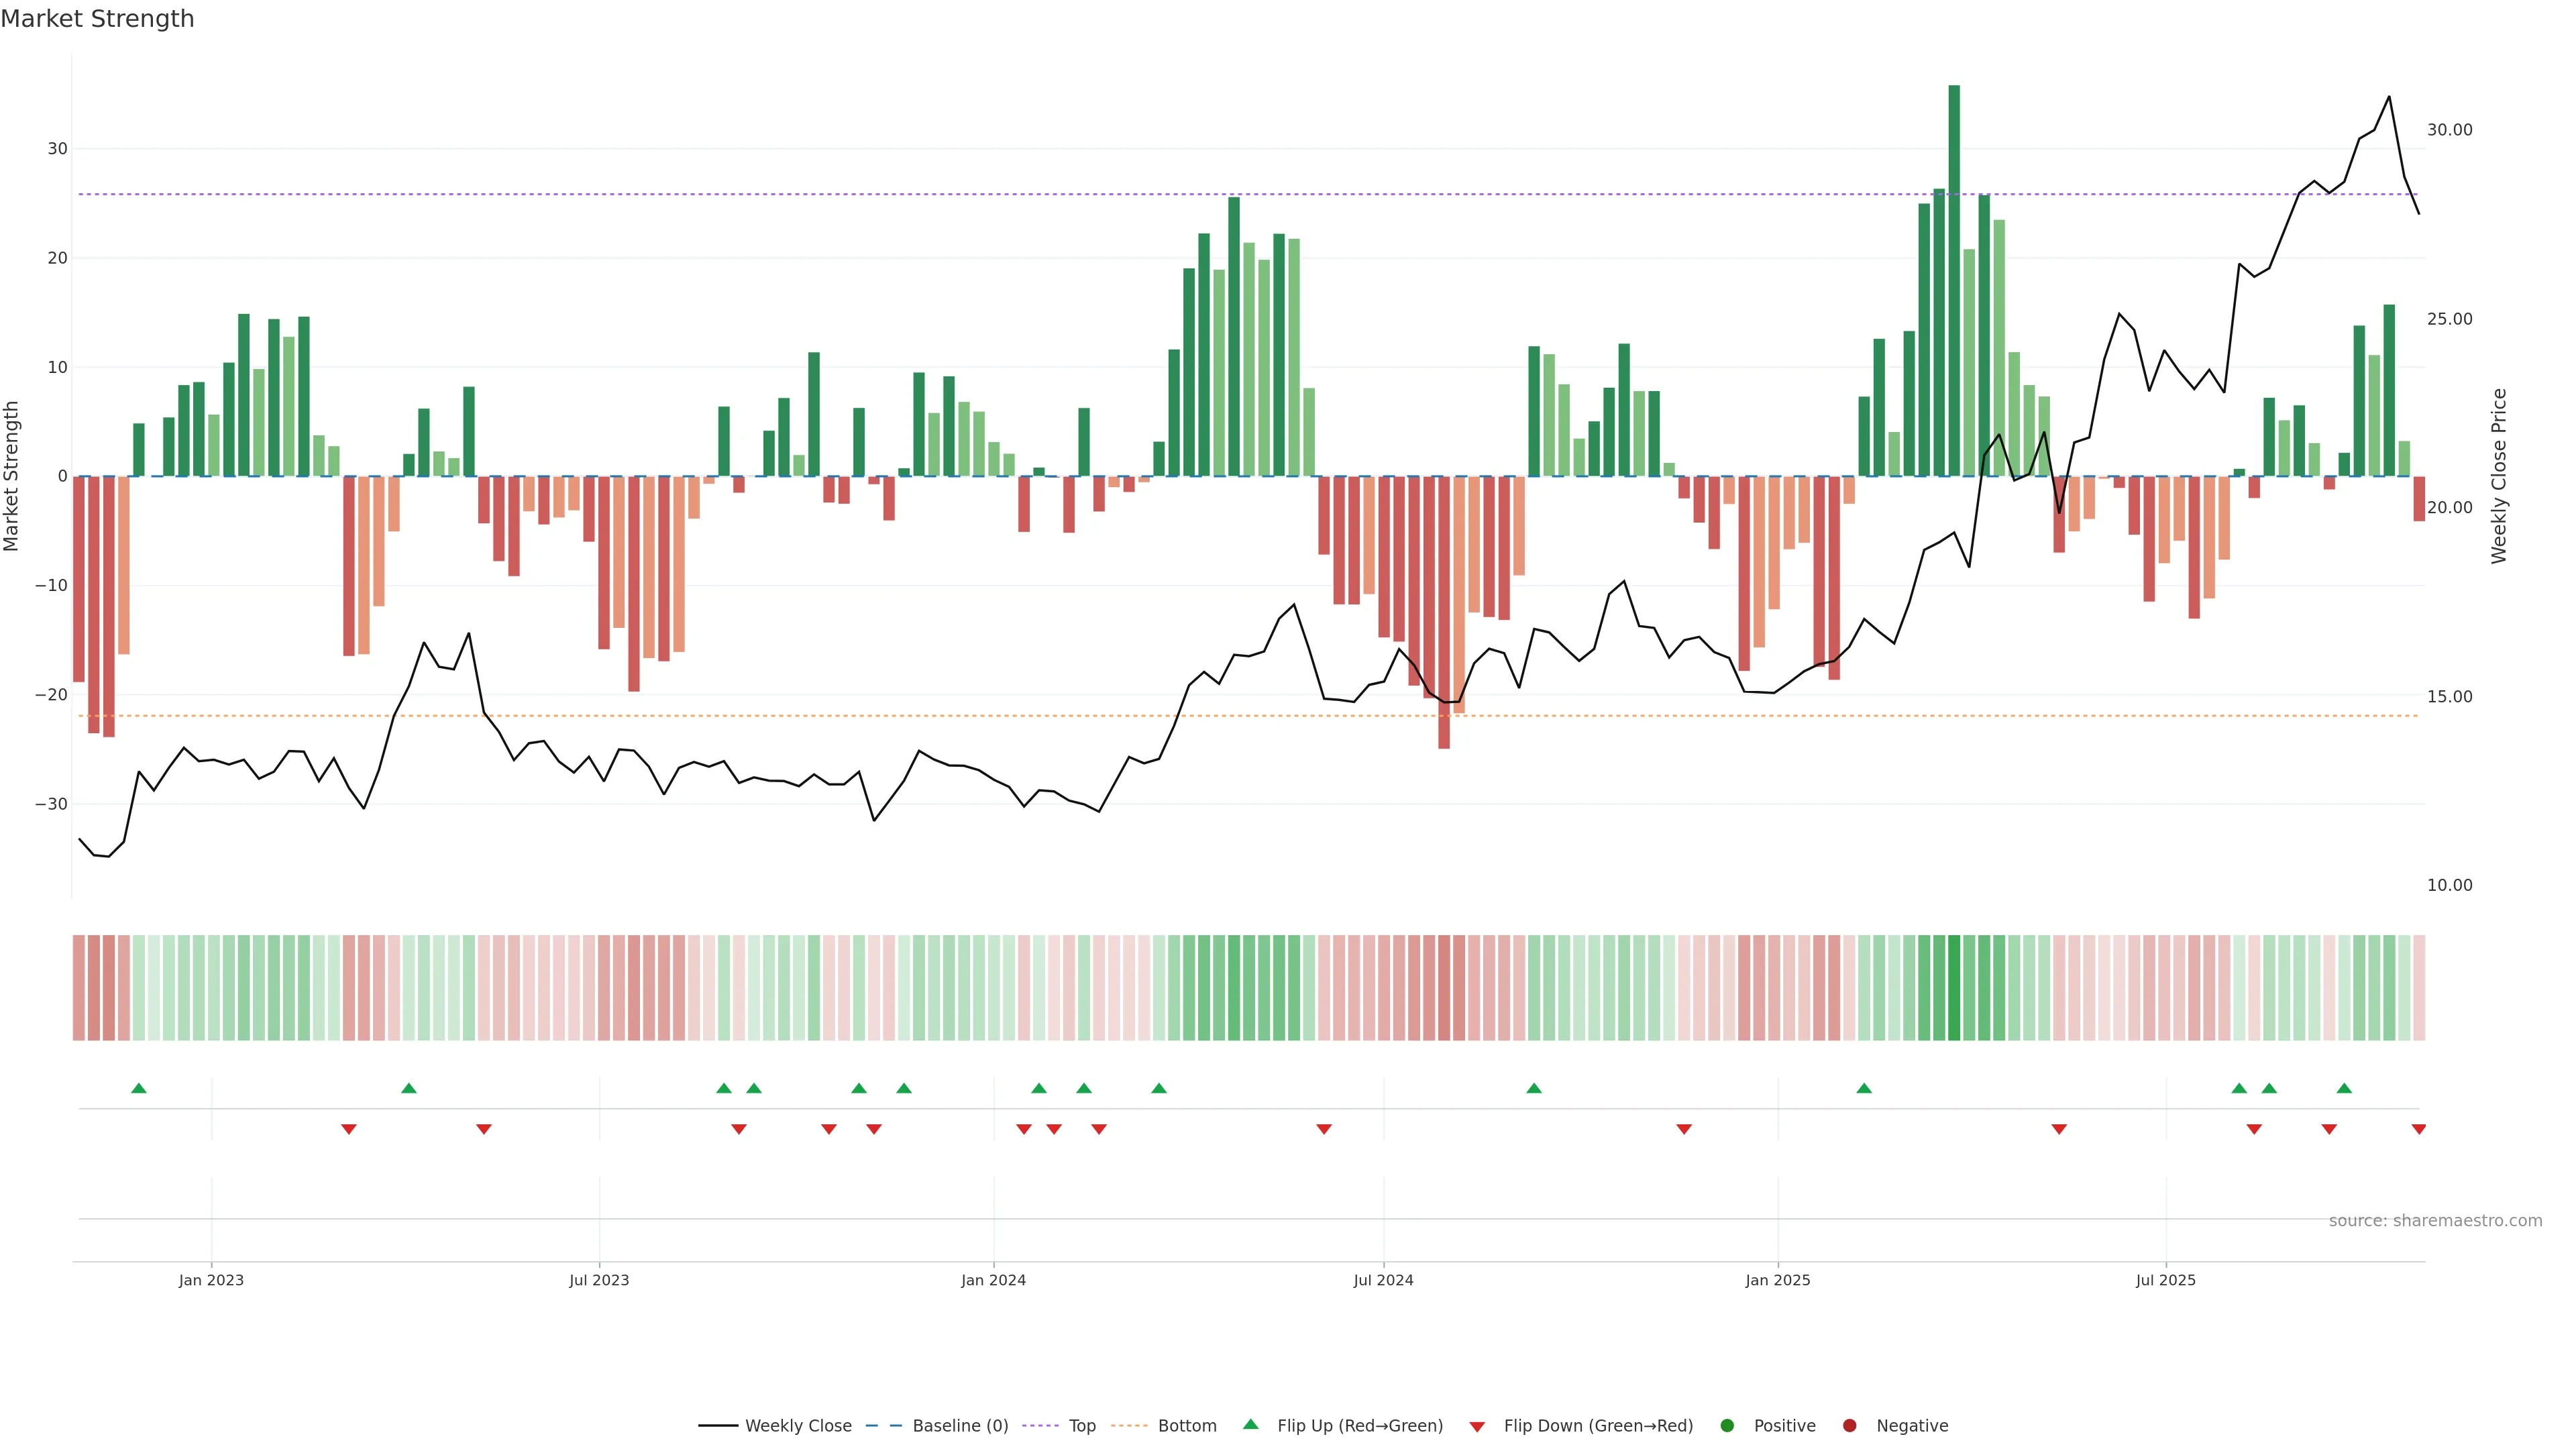Toggle the Baseline (0) legend entry
Image resolution: width=2576 pixels, height=1449 pixels.
(959, 1425)
